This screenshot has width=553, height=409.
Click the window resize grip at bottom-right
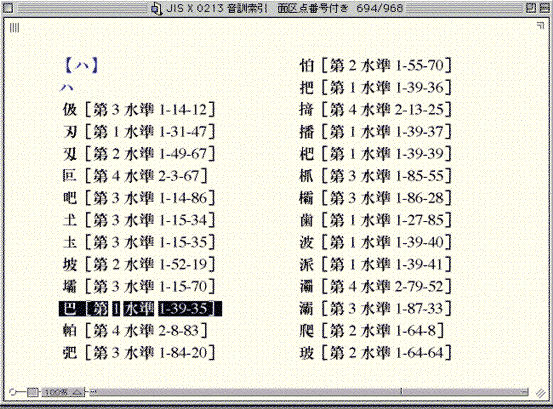coord(541,392)
